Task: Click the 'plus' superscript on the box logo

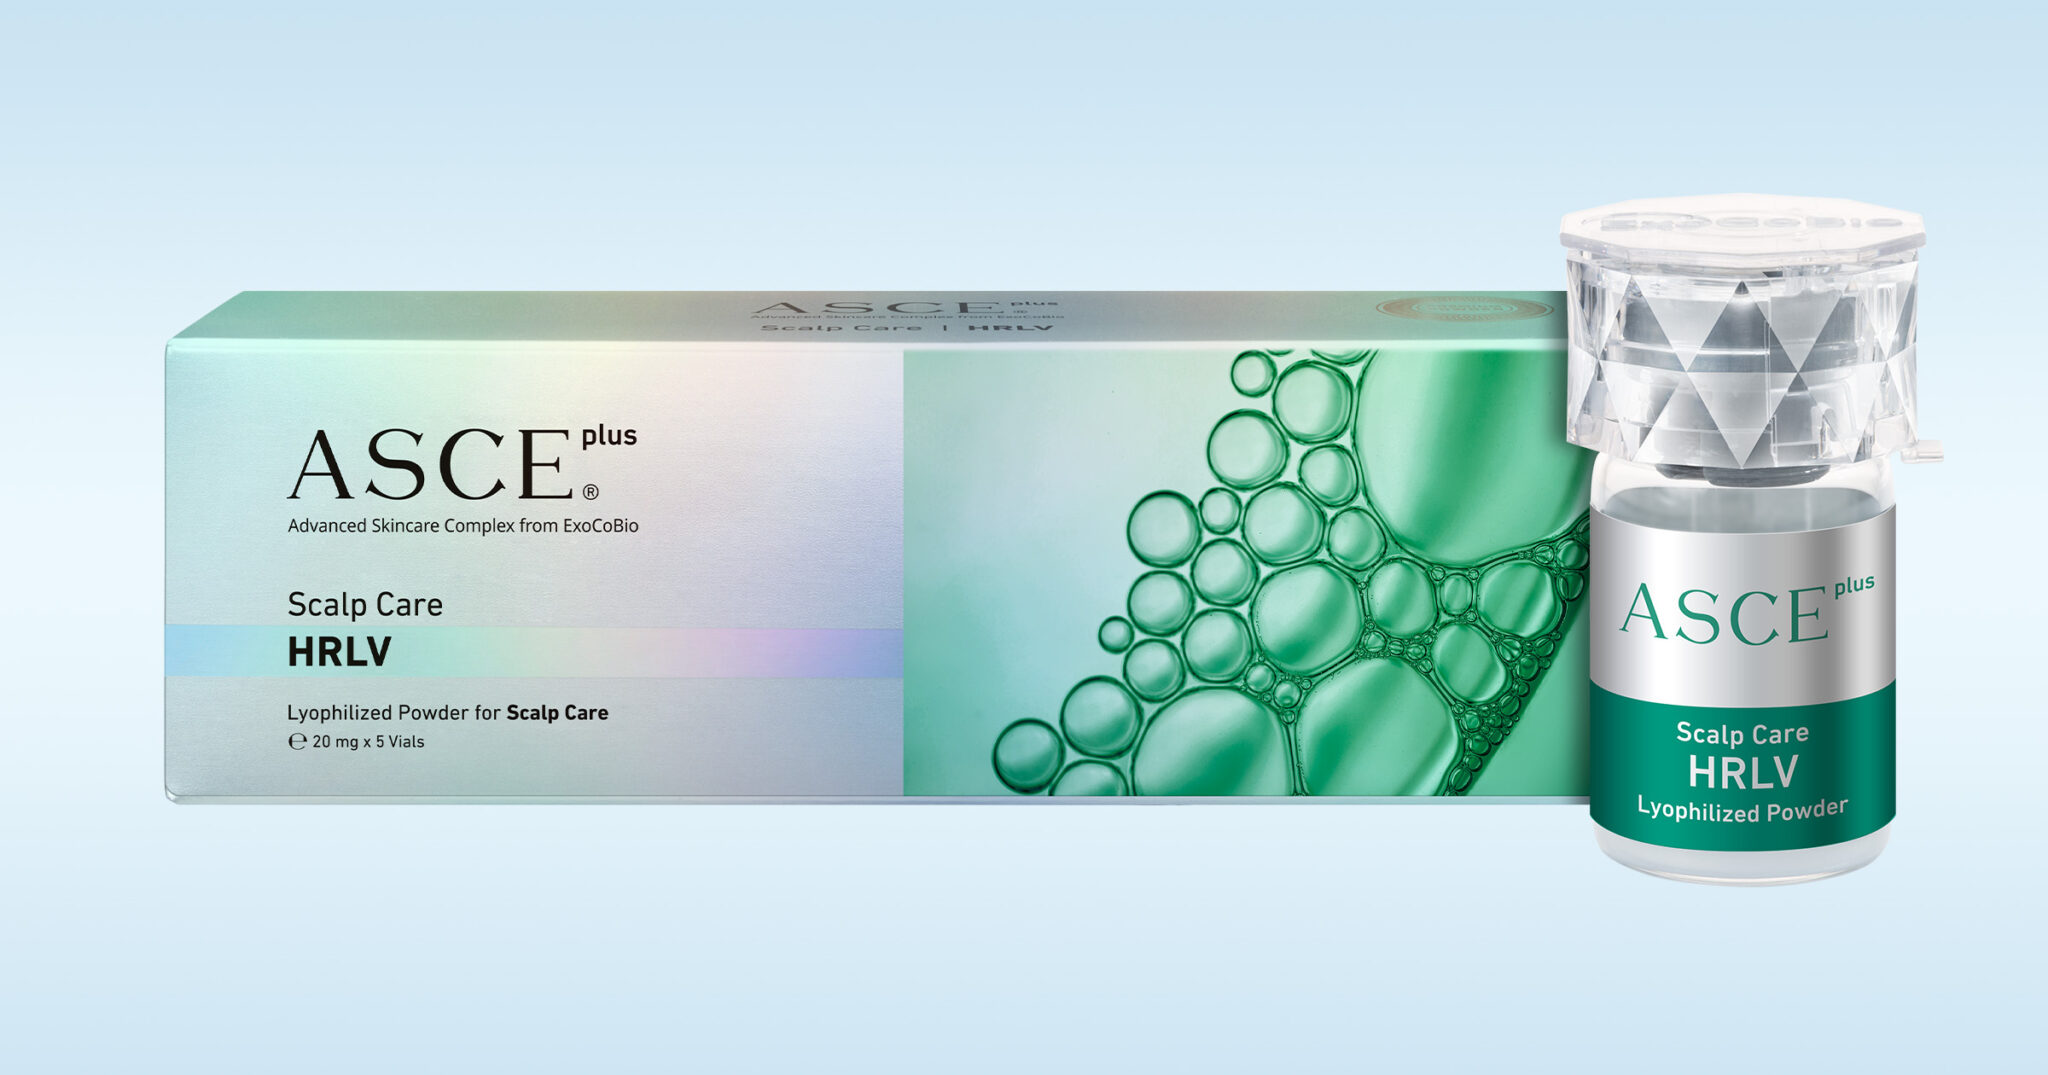Action: click(x=609, y=437)
